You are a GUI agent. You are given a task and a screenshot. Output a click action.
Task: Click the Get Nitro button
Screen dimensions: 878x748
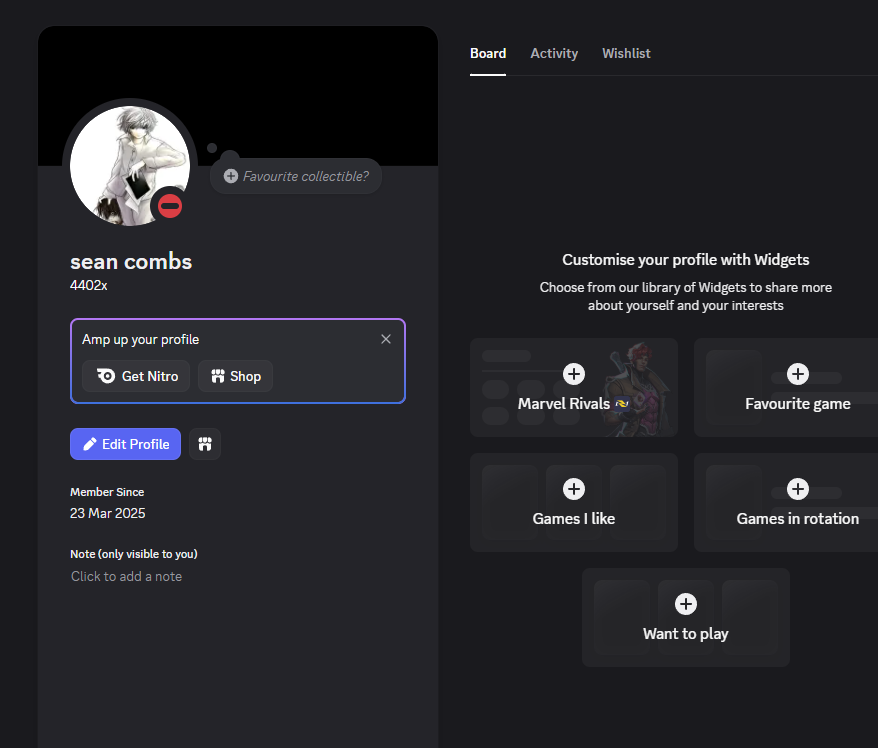pos(136,376)
